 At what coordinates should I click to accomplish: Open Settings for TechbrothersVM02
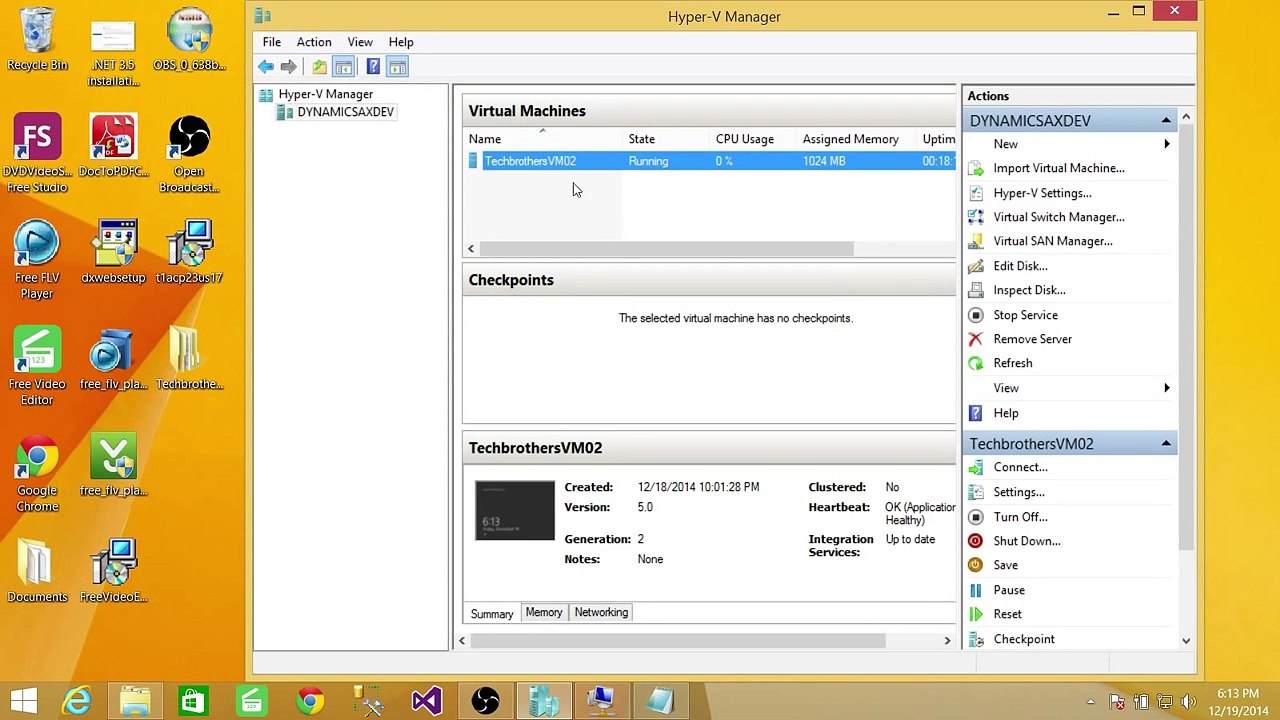coord(1018,492)
